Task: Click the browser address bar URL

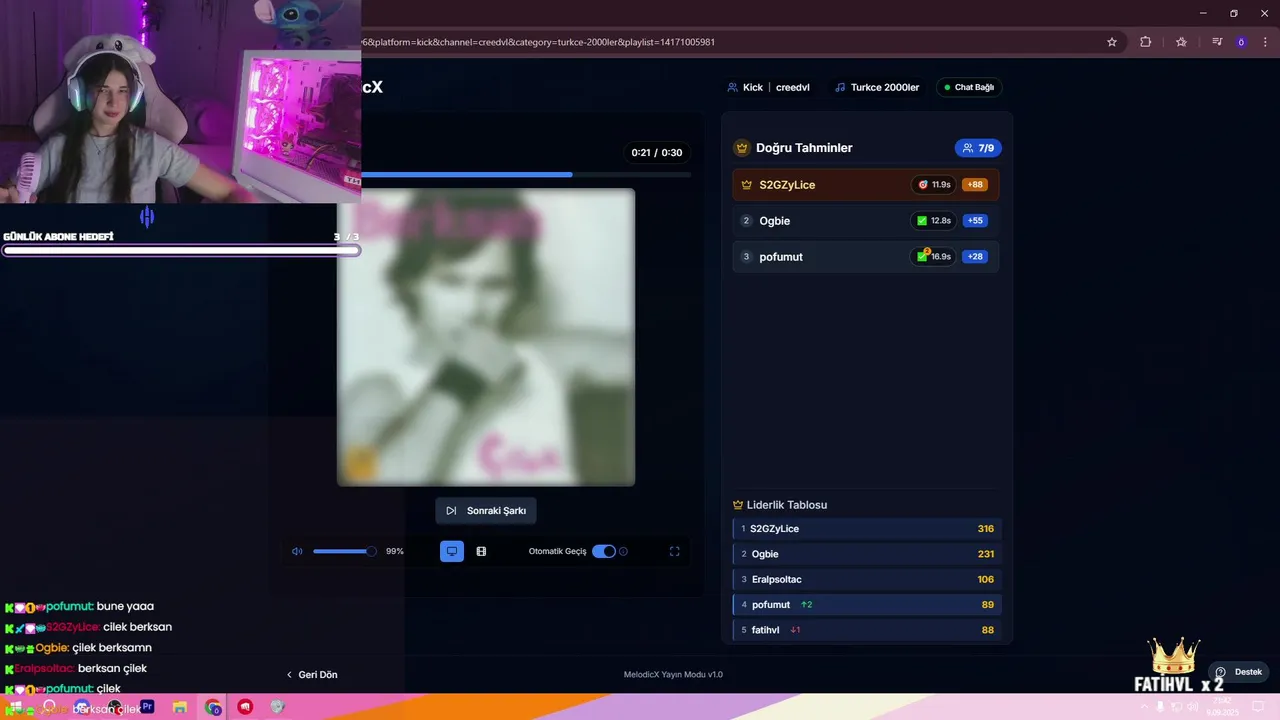Action: [538, 42]
